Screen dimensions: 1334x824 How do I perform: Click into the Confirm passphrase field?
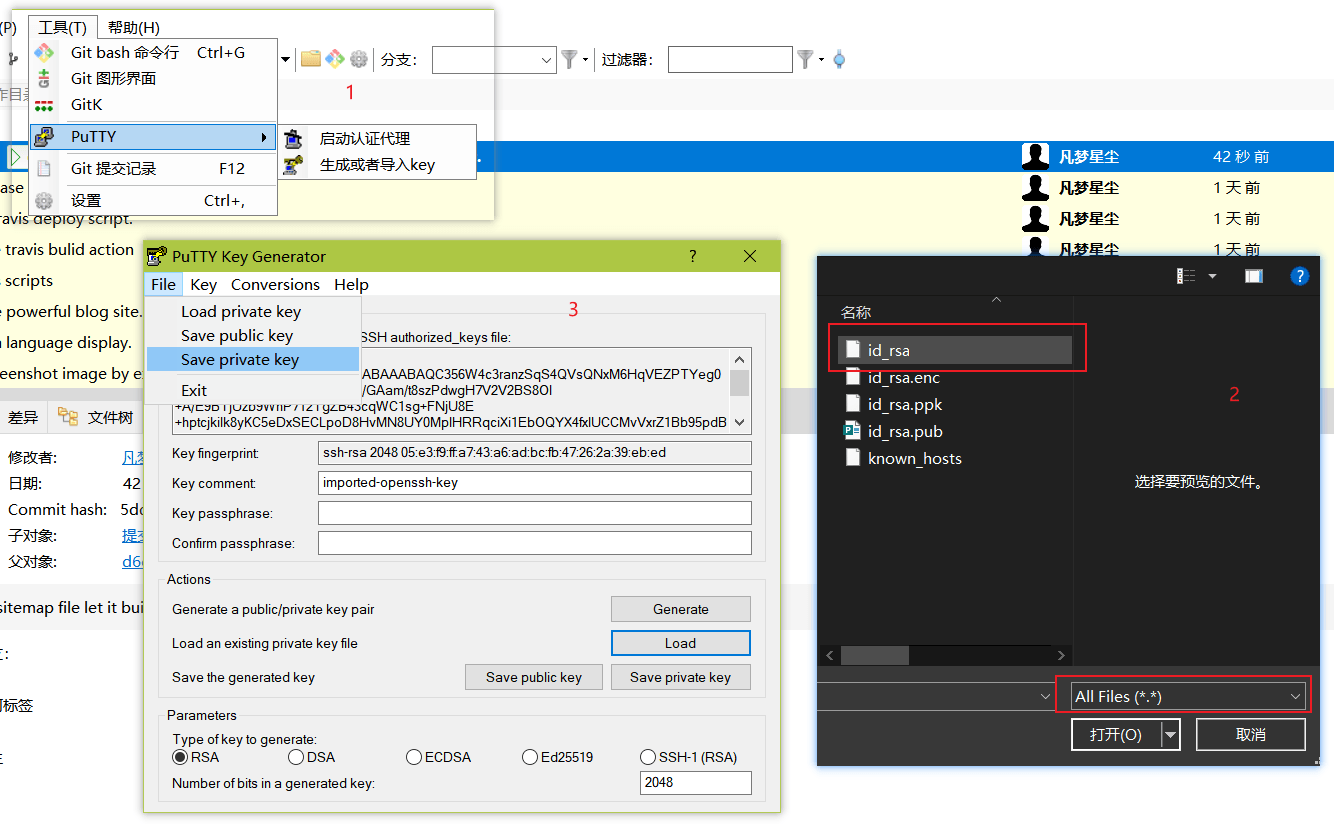pos(534,543)
